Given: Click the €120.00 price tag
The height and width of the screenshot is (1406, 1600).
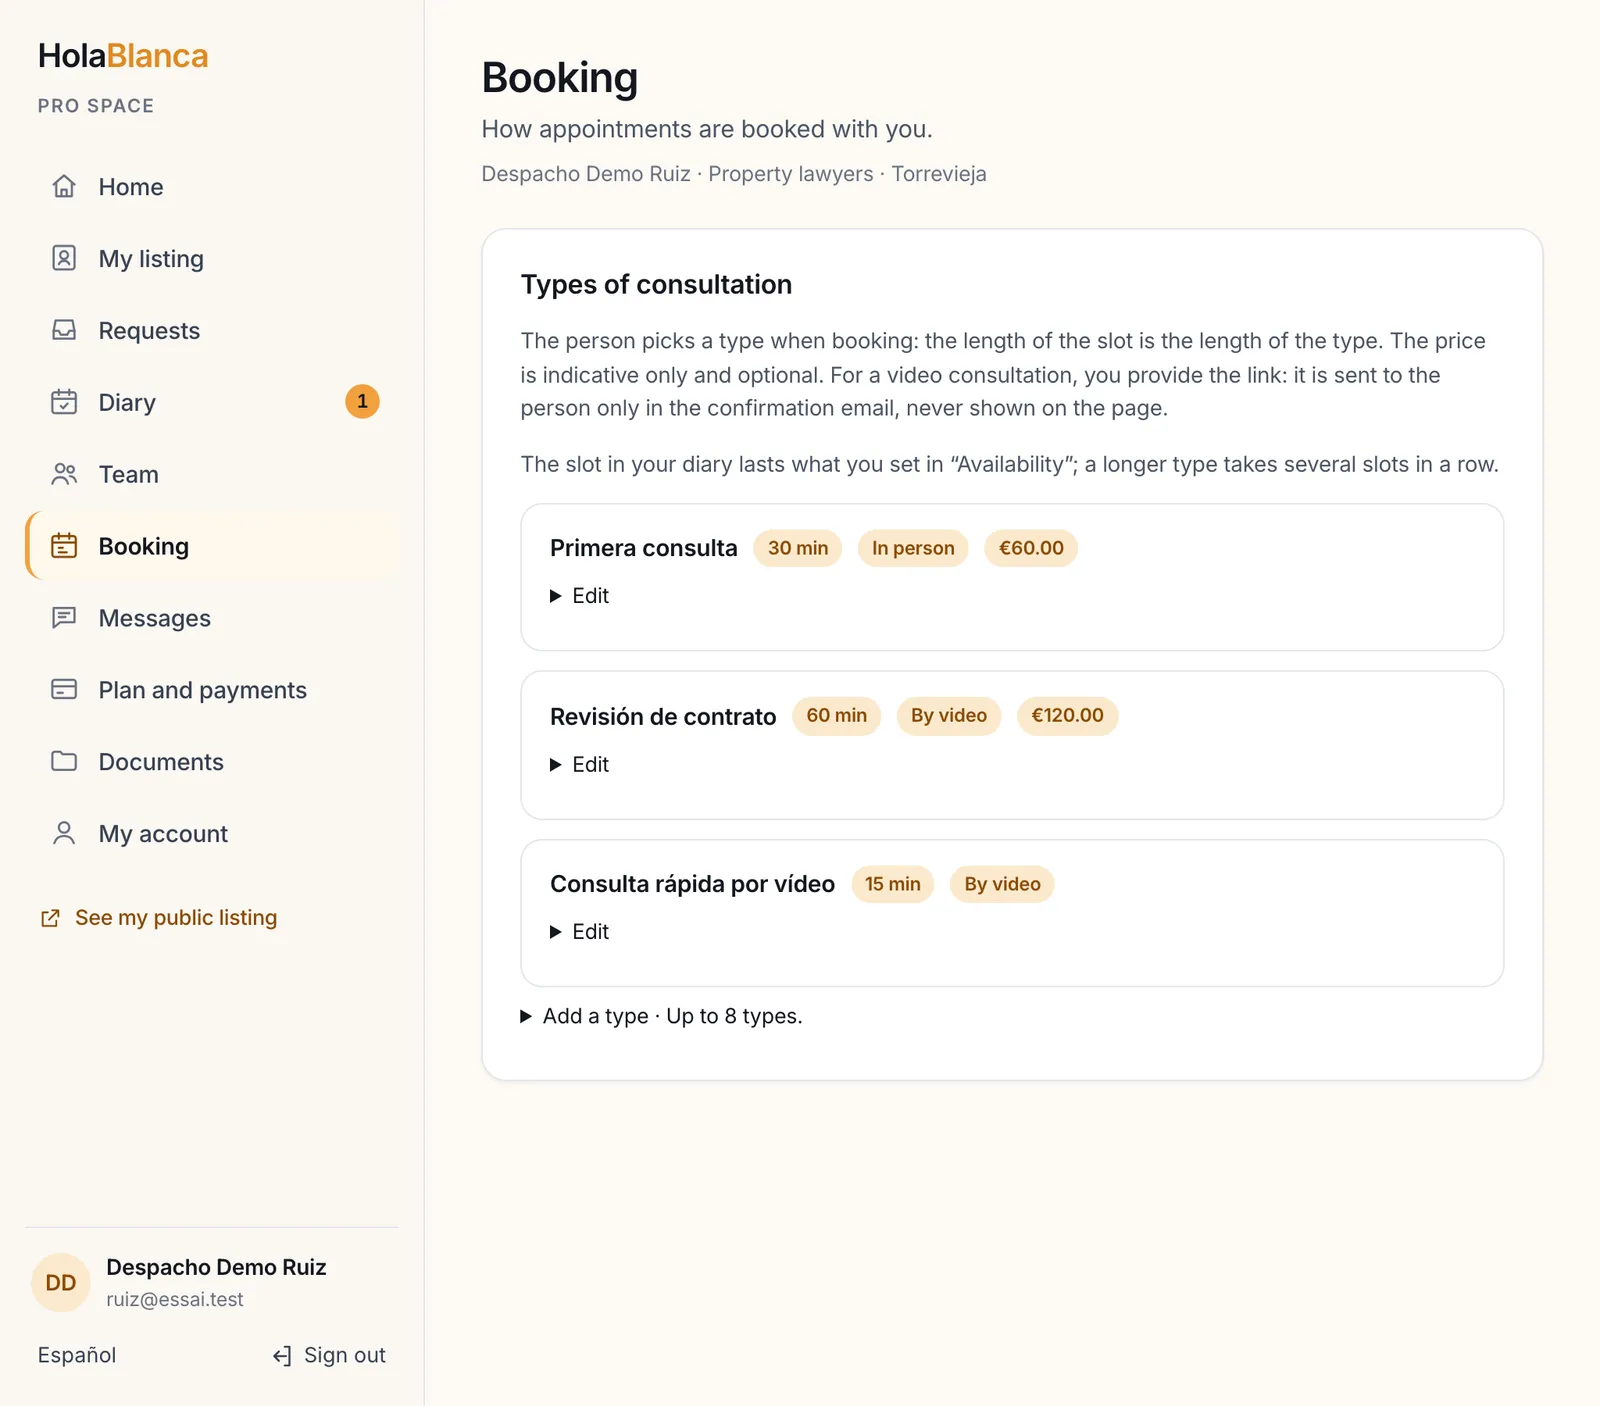Looking at the screenshot, I should pos(1068,716).
